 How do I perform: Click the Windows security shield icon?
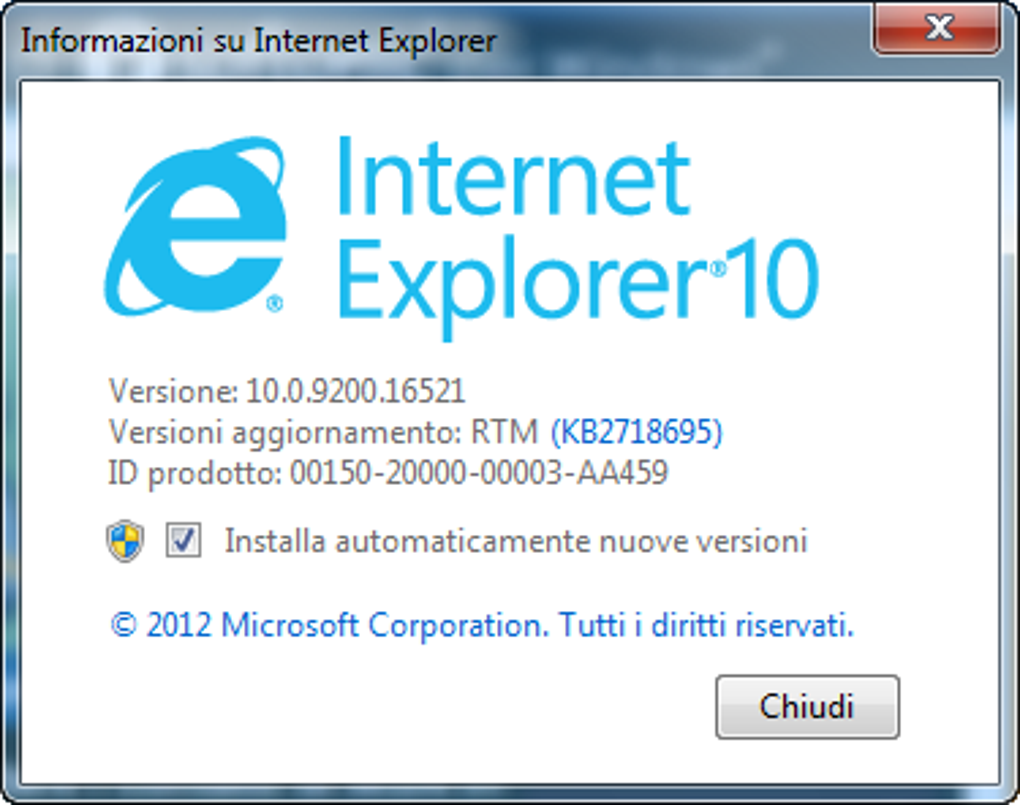pos(125,541)
